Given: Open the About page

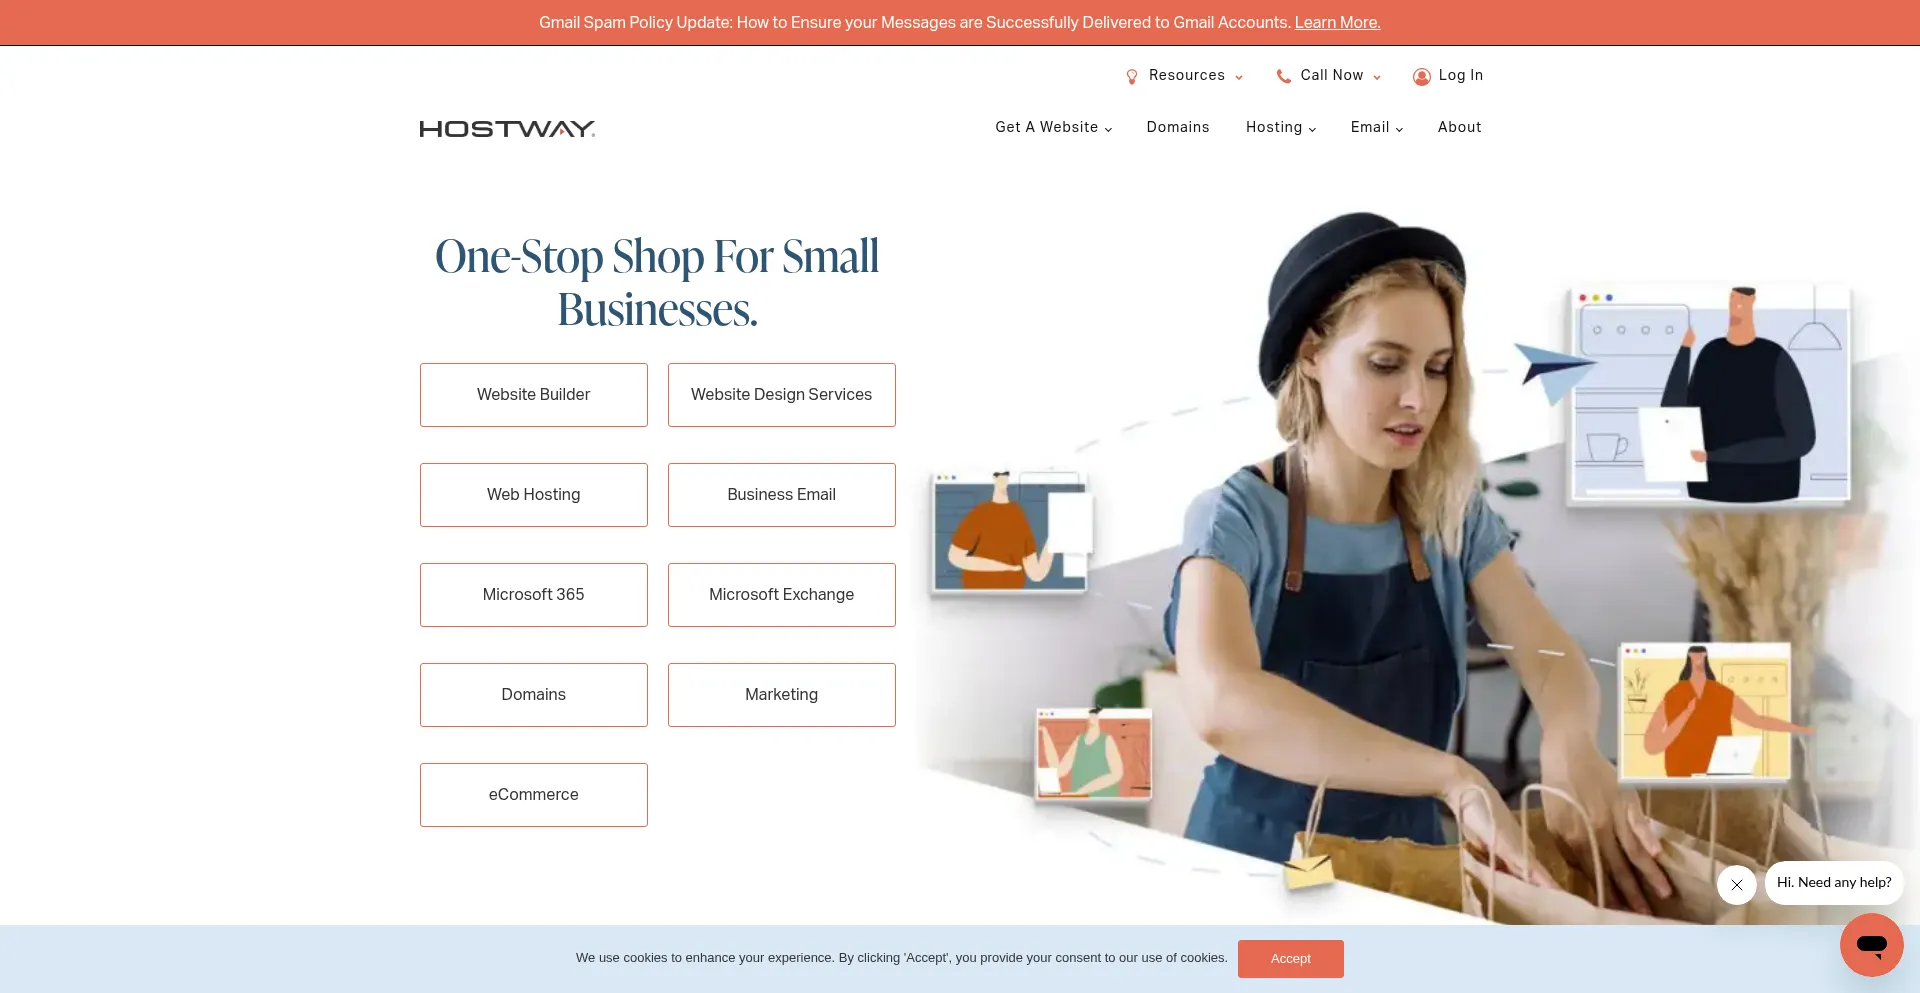Looking at the screenshot, I should pos(1459,127).
